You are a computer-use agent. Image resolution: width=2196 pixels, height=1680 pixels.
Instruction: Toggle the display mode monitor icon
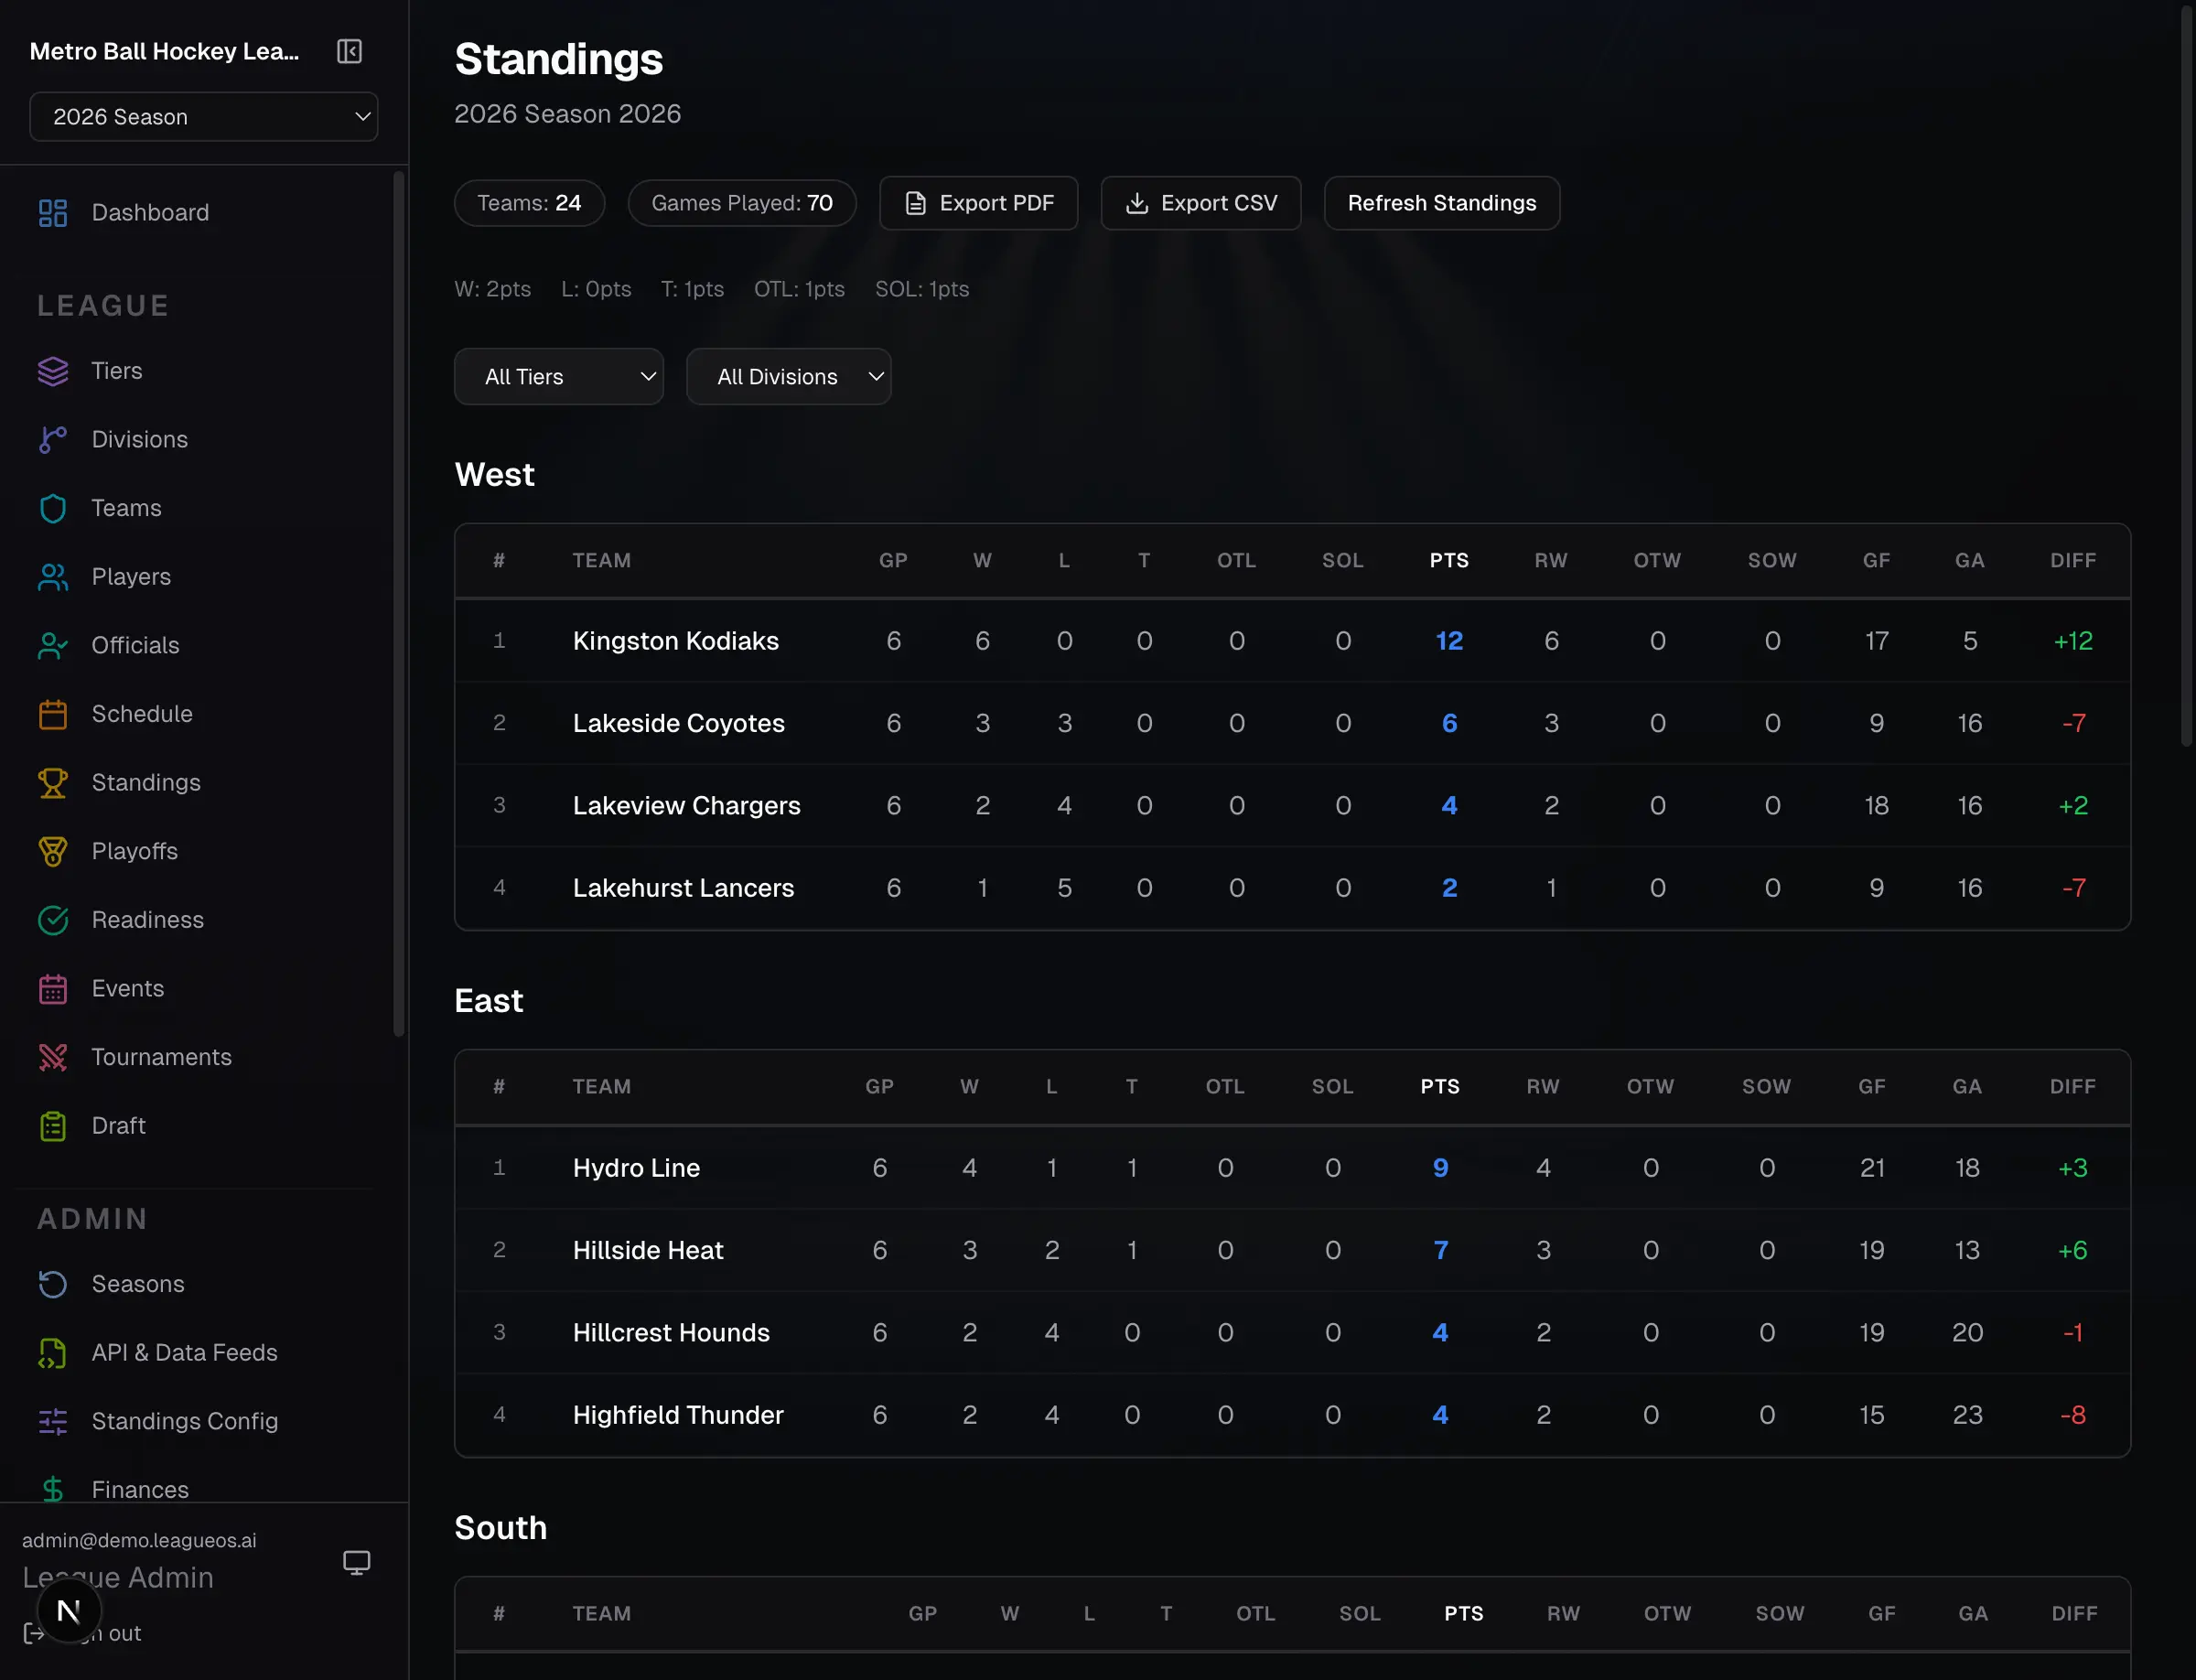(x=357, y=1561)
